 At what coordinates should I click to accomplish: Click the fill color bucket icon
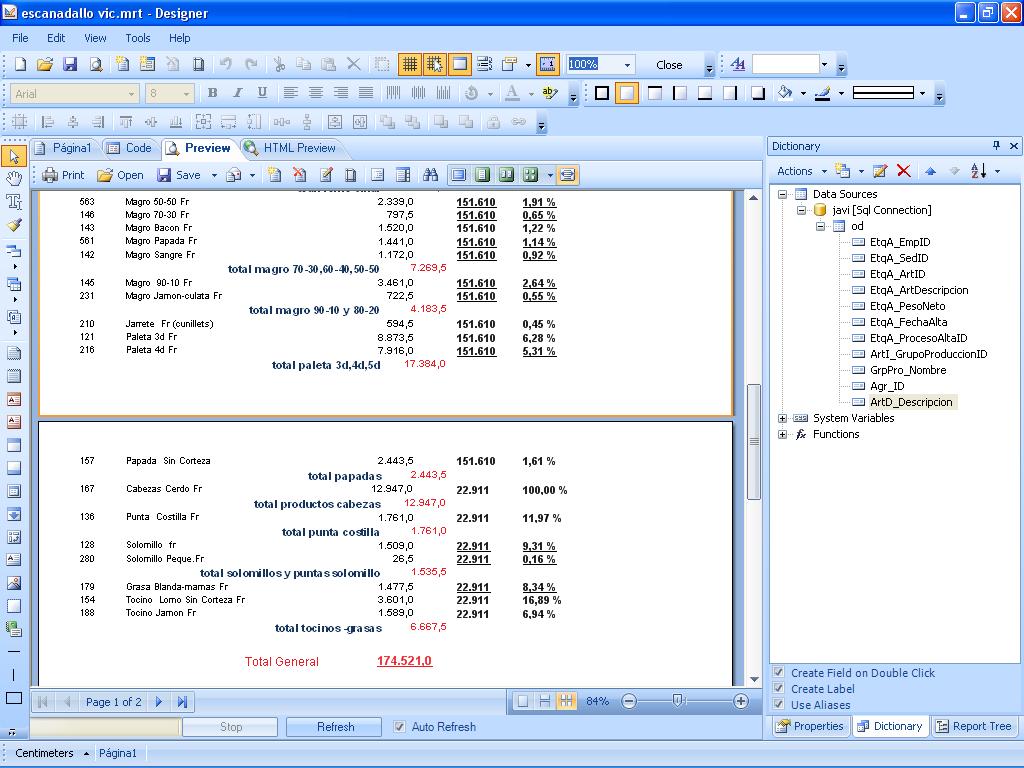coord(785,93)
